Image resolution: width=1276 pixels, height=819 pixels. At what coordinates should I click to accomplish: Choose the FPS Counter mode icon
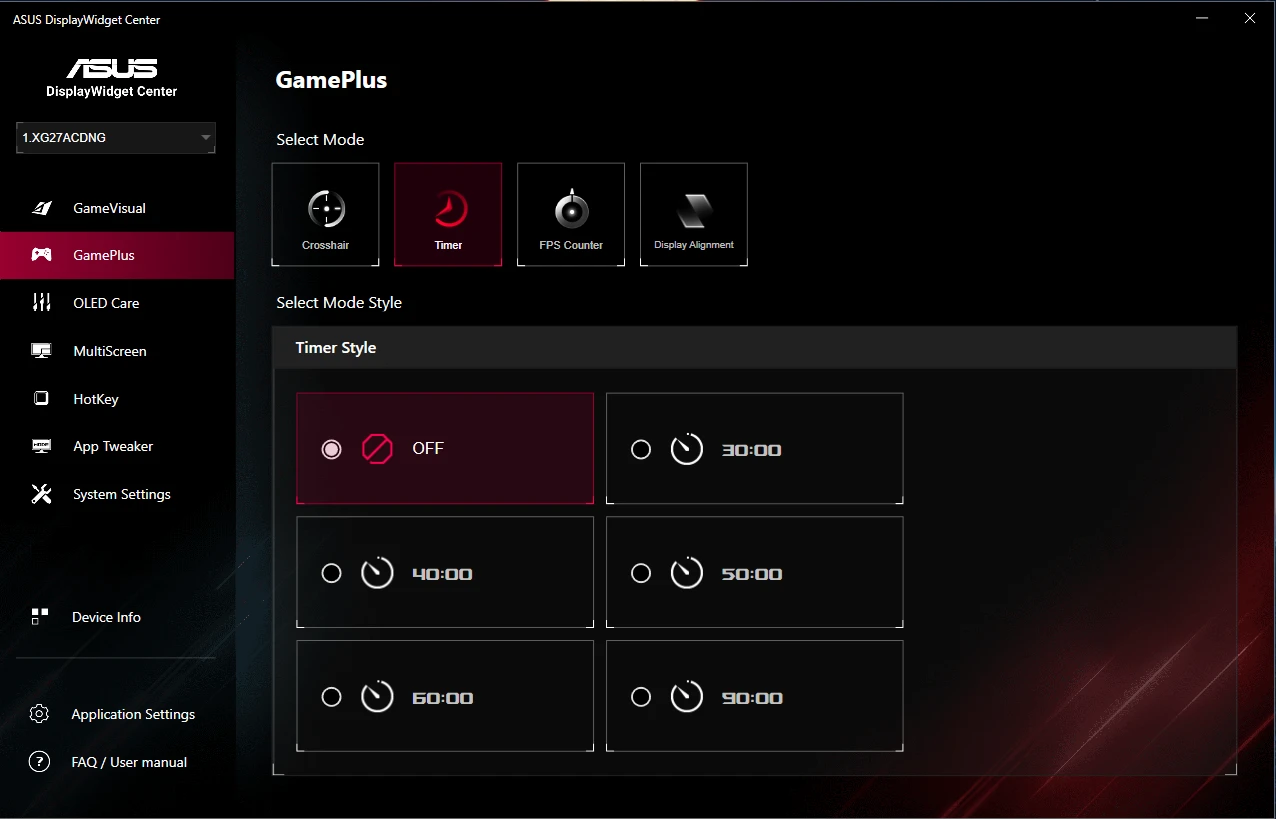click(x=571, y=210)
